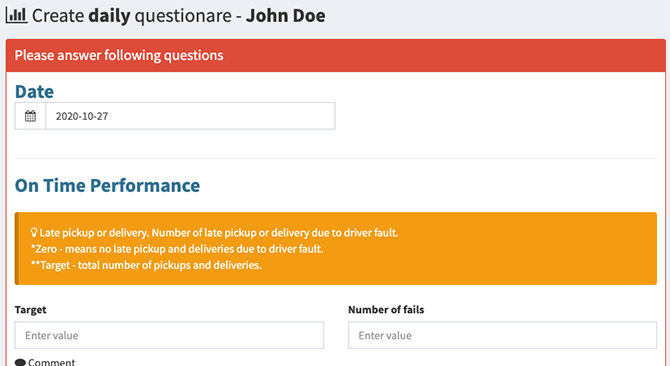670x366 pixels.
Task: Click the '**Target - total number' note
Action: click(x=146, y=265)
